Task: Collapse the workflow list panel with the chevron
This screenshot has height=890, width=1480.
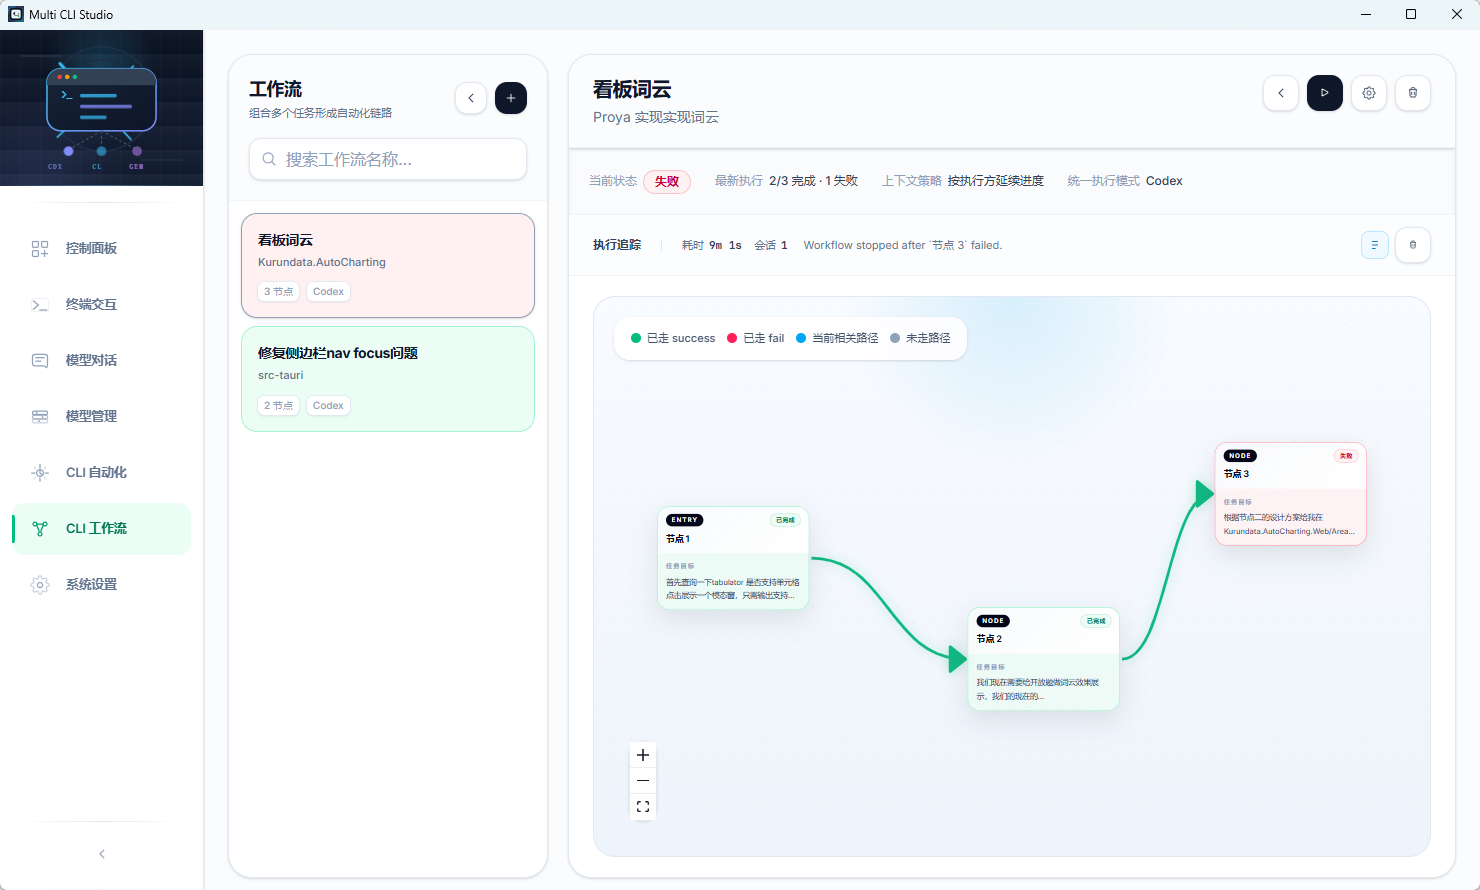Action: click(471, 98)
